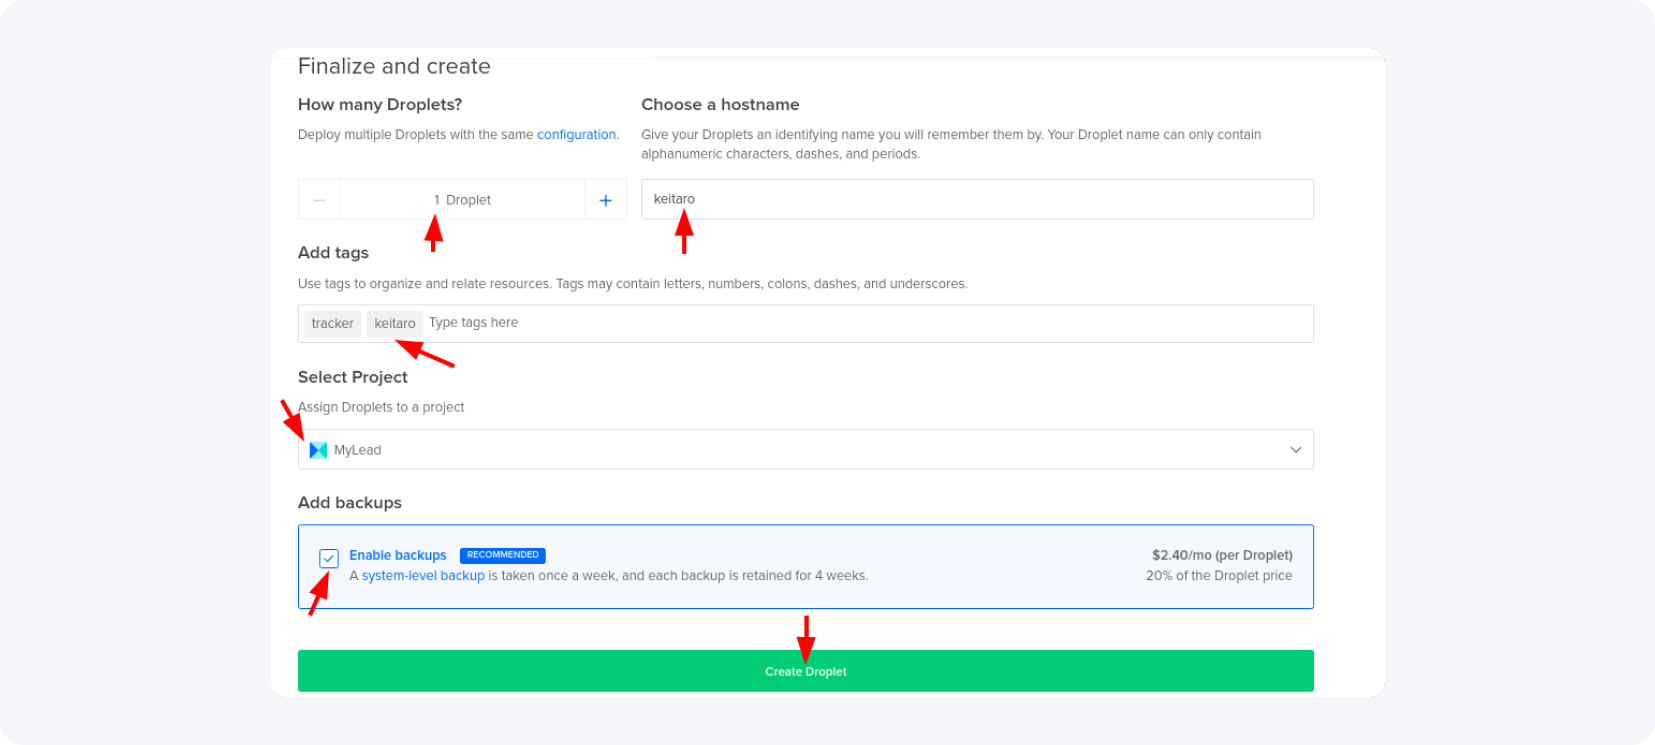
Task: Follow the system-level backup link
Action: click(x=423, y=576)
